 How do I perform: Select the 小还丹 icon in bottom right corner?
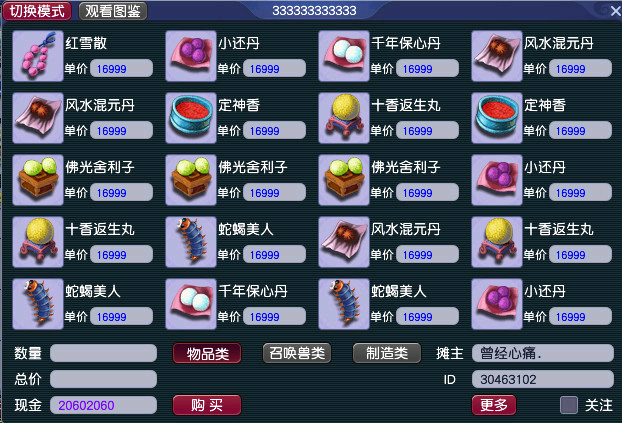497,304
